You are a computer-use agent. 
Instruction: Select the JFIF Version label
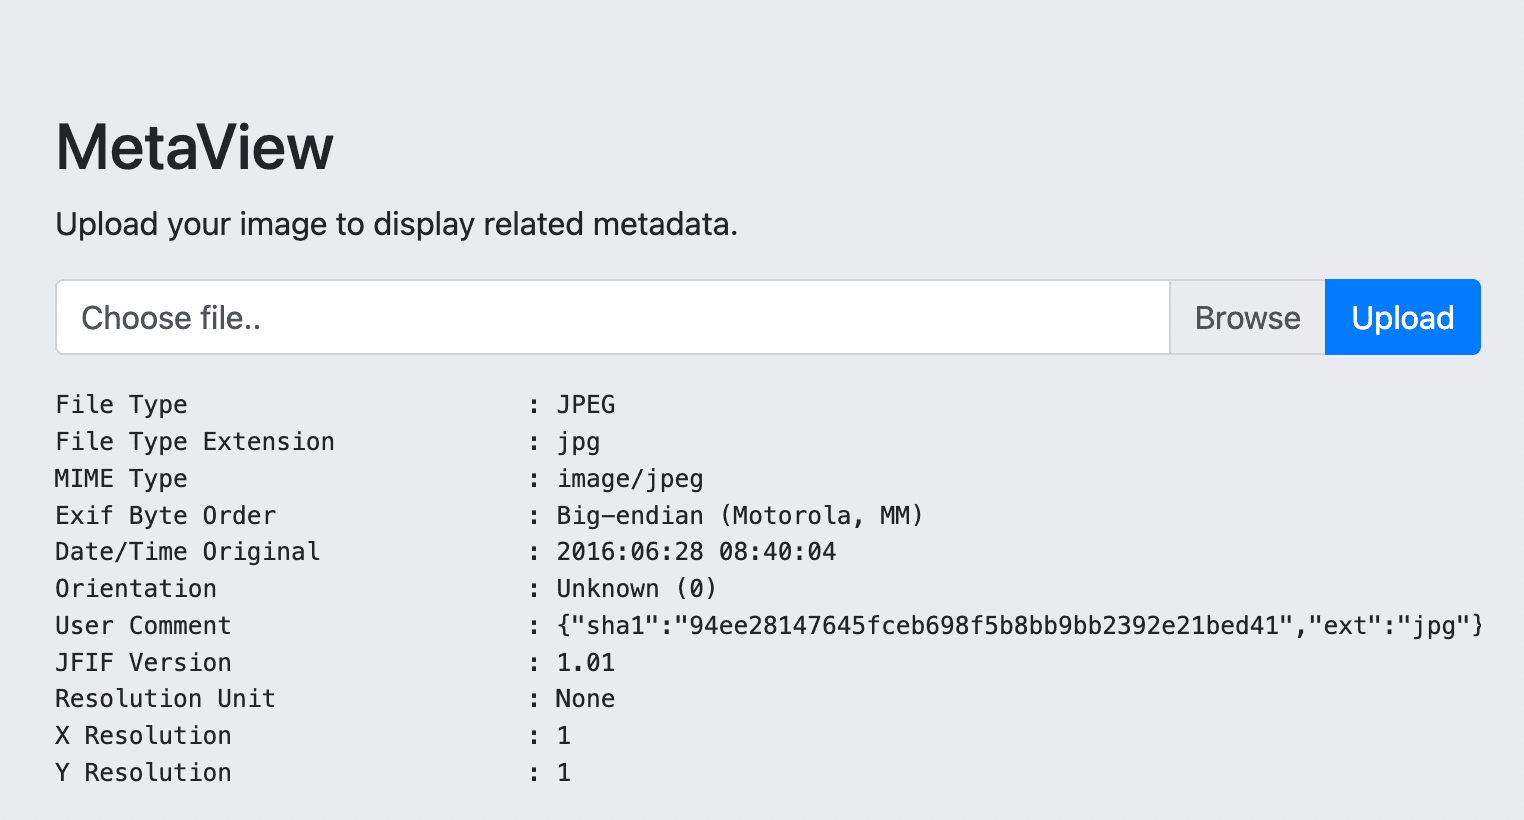pyautogui.click(x=143, y=662)
